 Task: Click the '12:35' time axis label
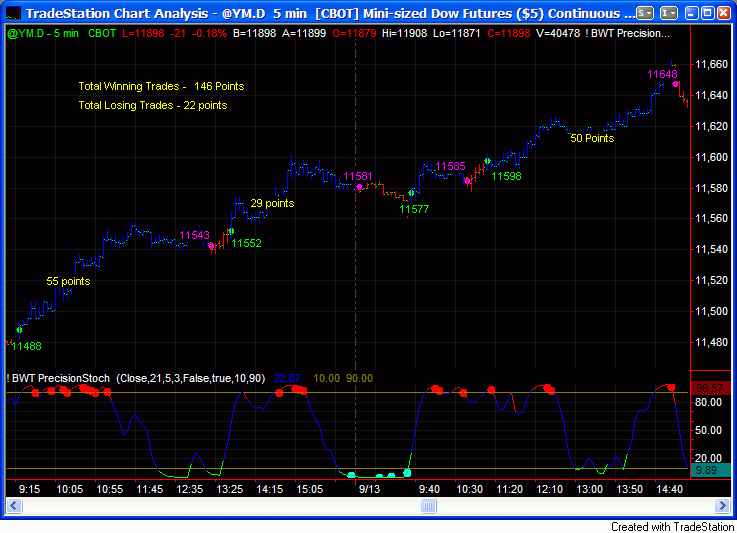[189, 489]
